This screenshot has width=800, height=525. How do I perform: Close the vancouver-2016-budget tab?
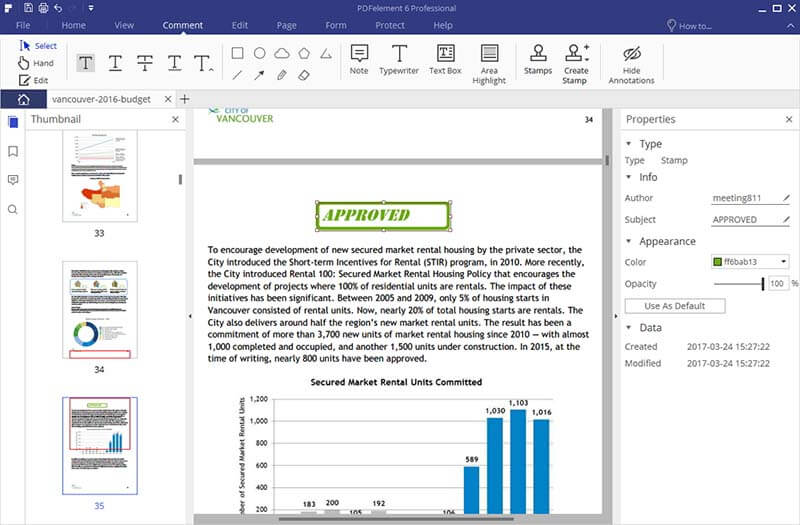click(x=168, y=99)
